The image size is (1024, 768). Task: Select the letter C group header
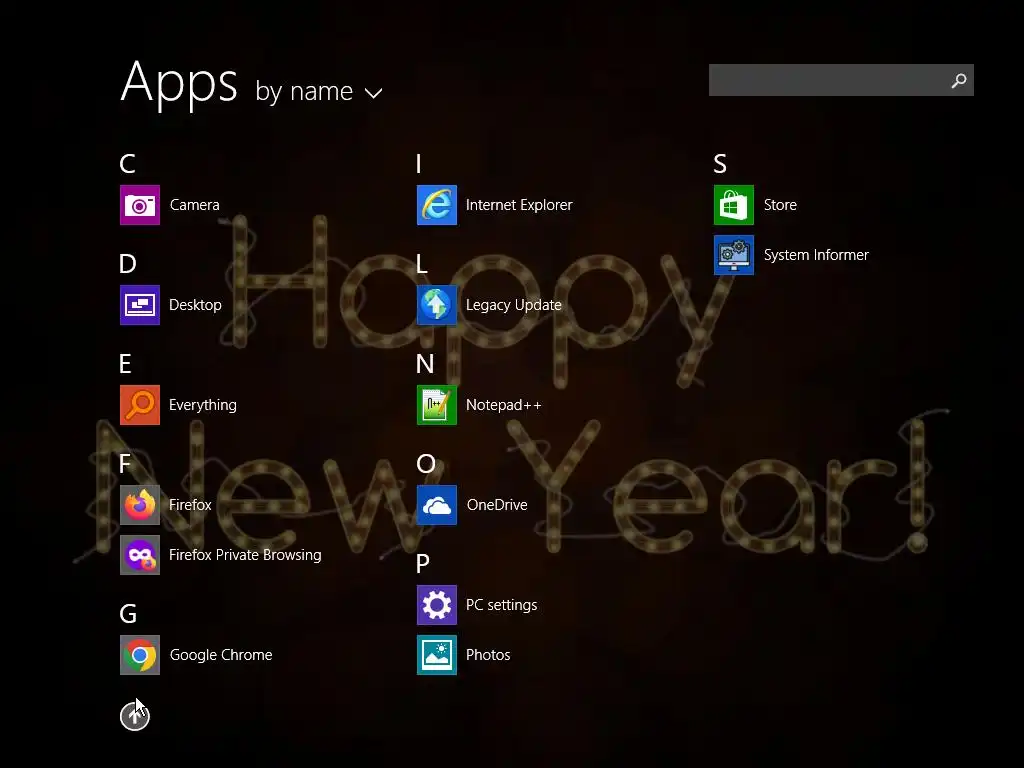[127, 164]
